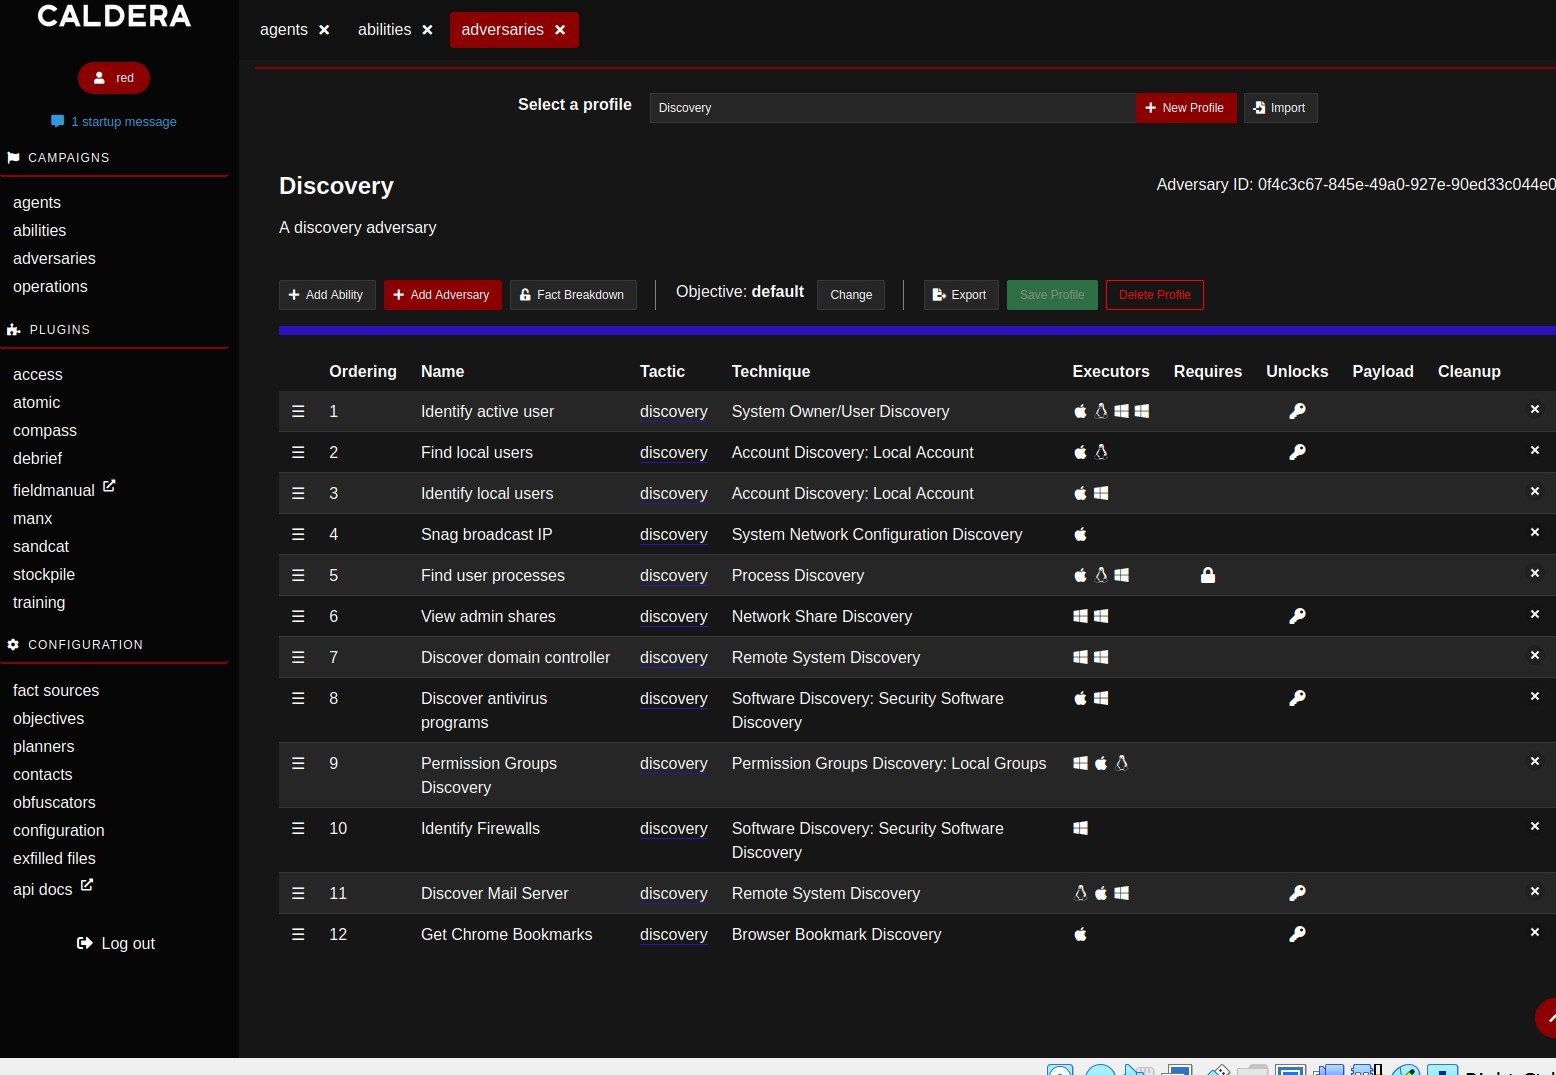The height and width of the screenshot is (1075, 1556).
Task: Open planners in the sidebar
Action: pos(44,746)
